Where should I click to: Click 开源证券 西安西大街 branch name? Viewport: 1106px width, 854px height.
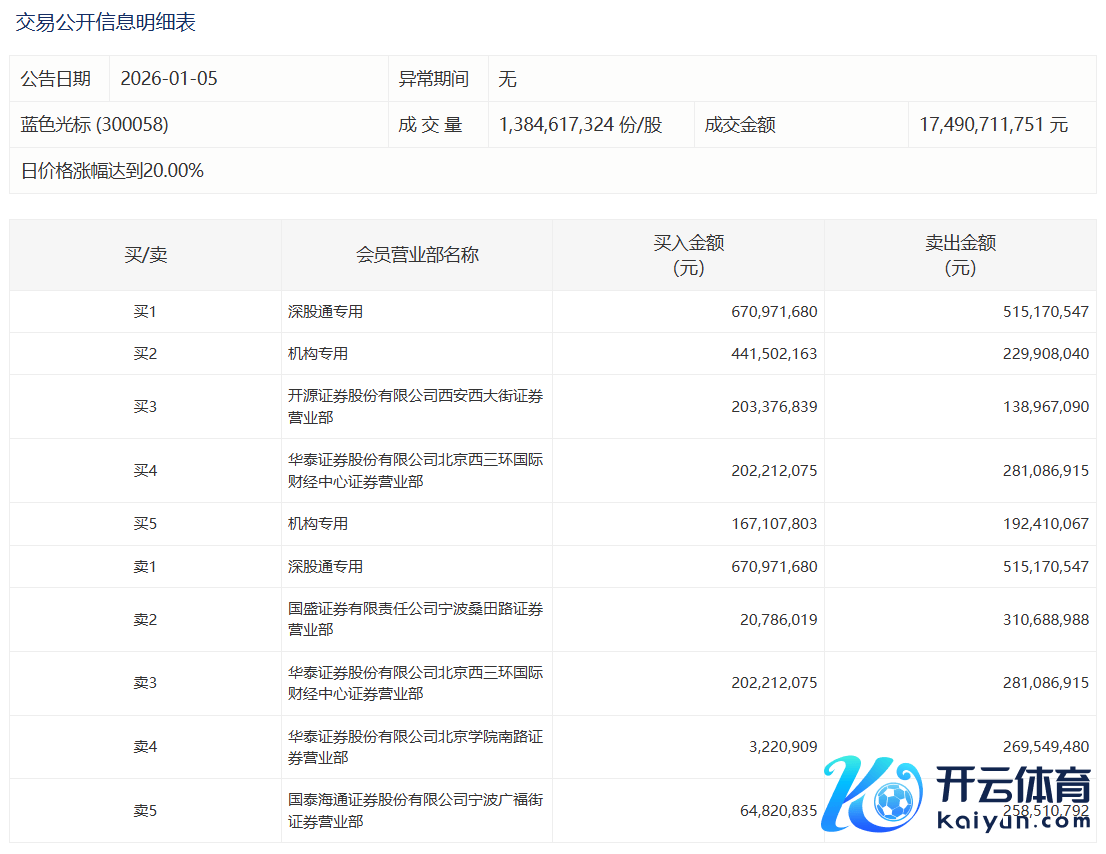coord(415,407)
